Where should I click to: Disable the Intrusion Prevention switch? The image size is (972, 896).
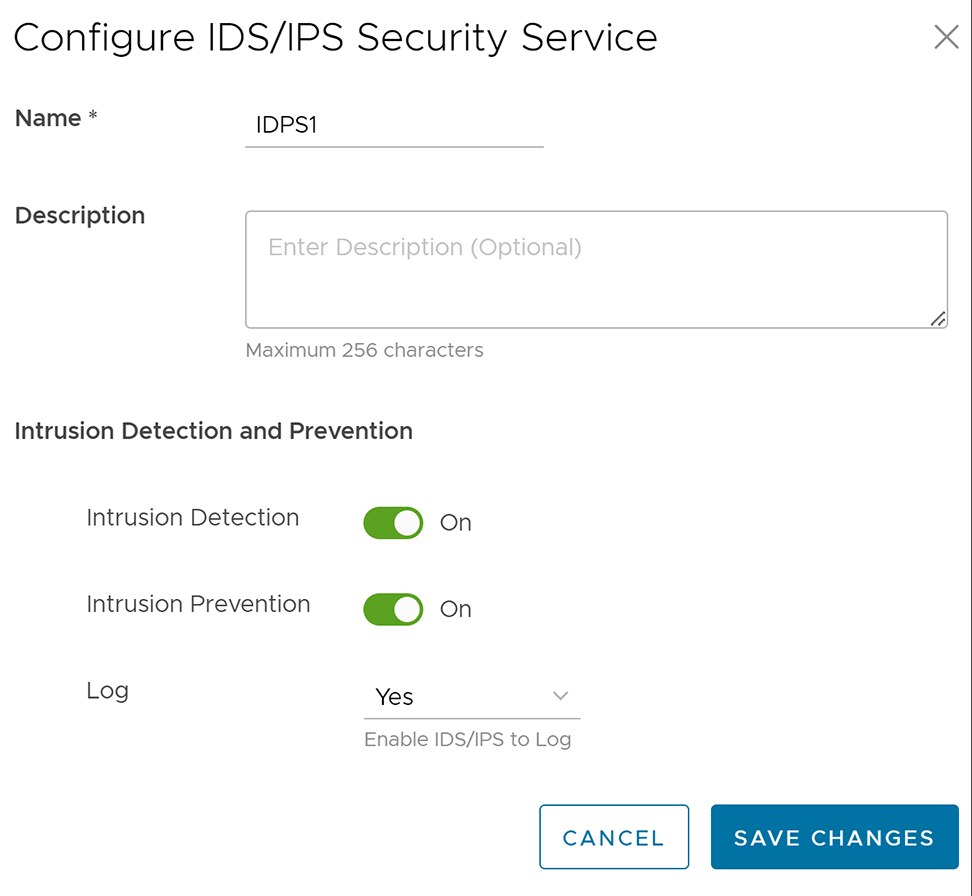click(393, 610)
